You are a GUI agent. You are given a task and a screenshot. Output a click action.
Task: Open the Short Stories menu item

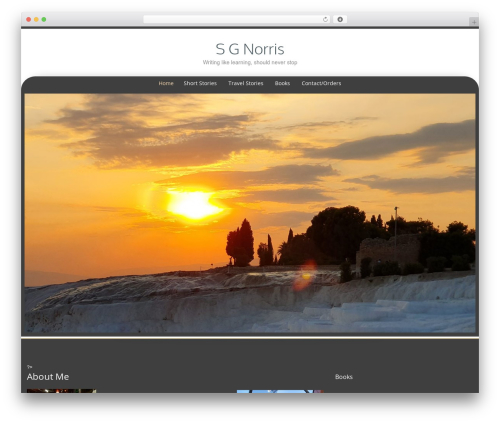pyautogui.click(x=200, y=83)
